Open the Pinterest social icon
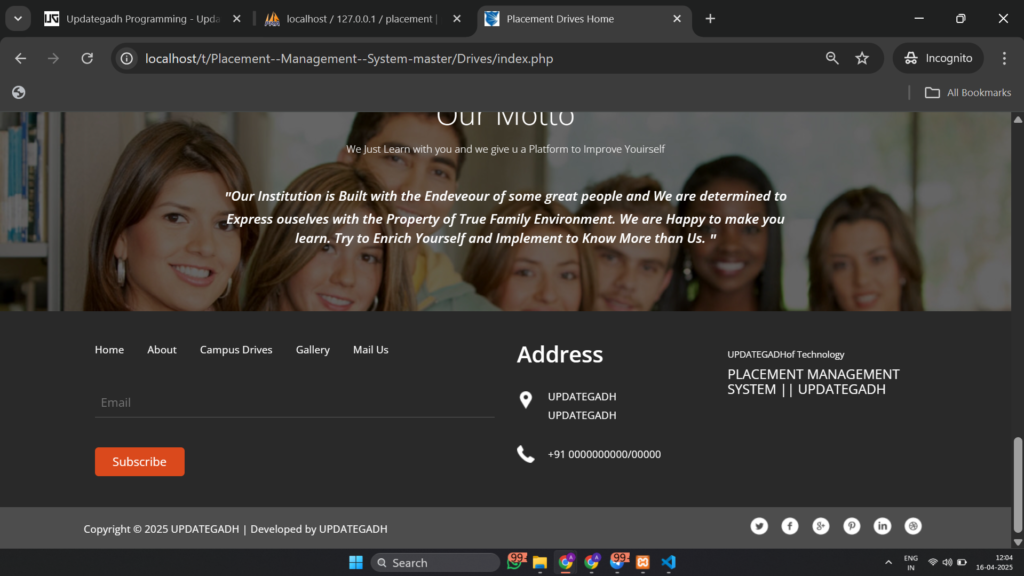Image resolution: width=1024 pixels, height=576 pixels. [x=851, y=525]
